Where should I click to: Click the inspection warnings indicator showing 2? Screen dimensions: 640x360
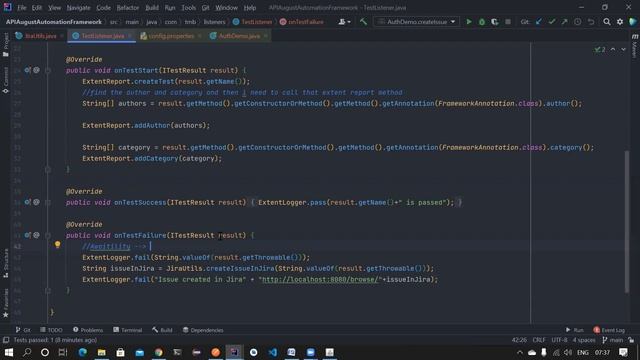(x=600, y=49)
